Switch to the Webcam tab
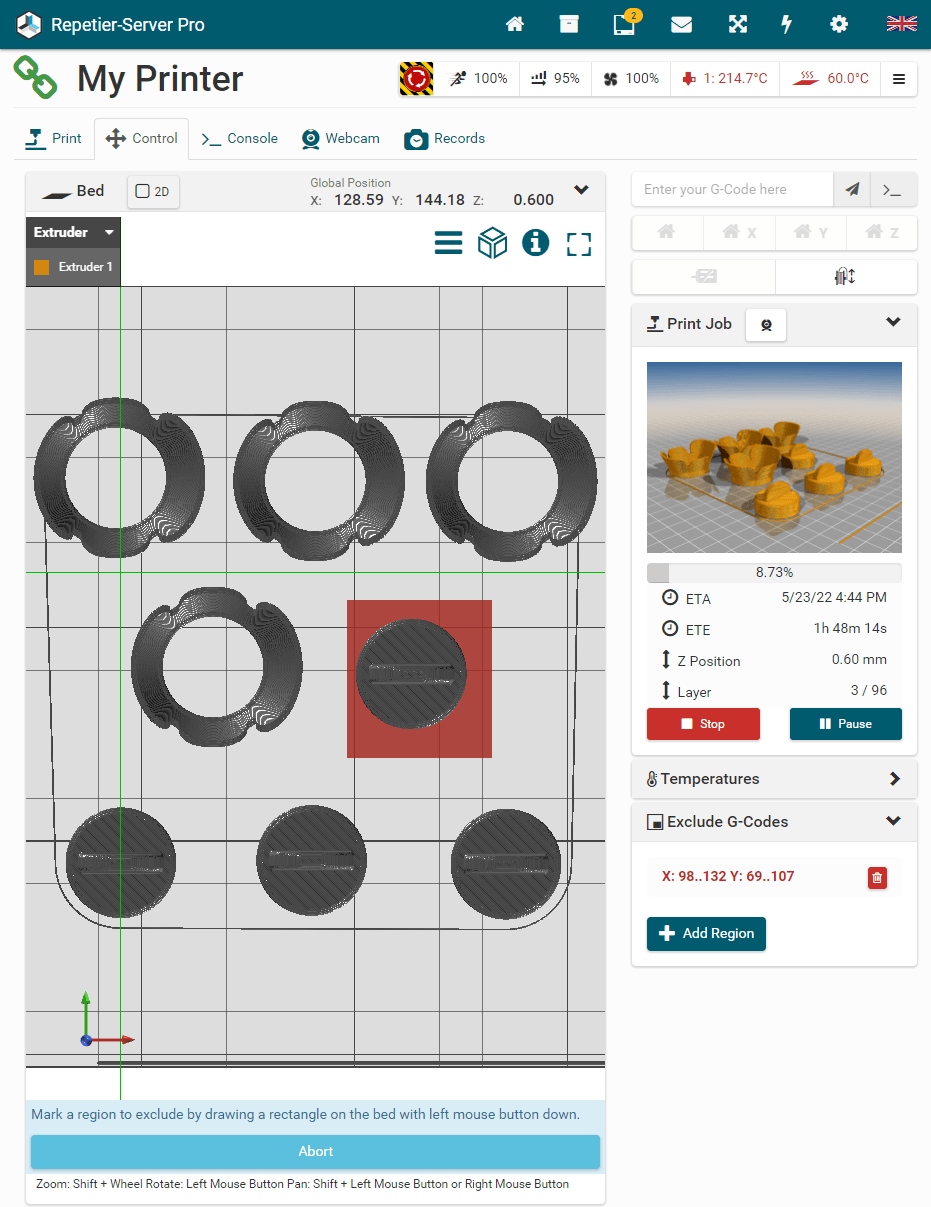The image size is (931, 1207). [341, 138]
